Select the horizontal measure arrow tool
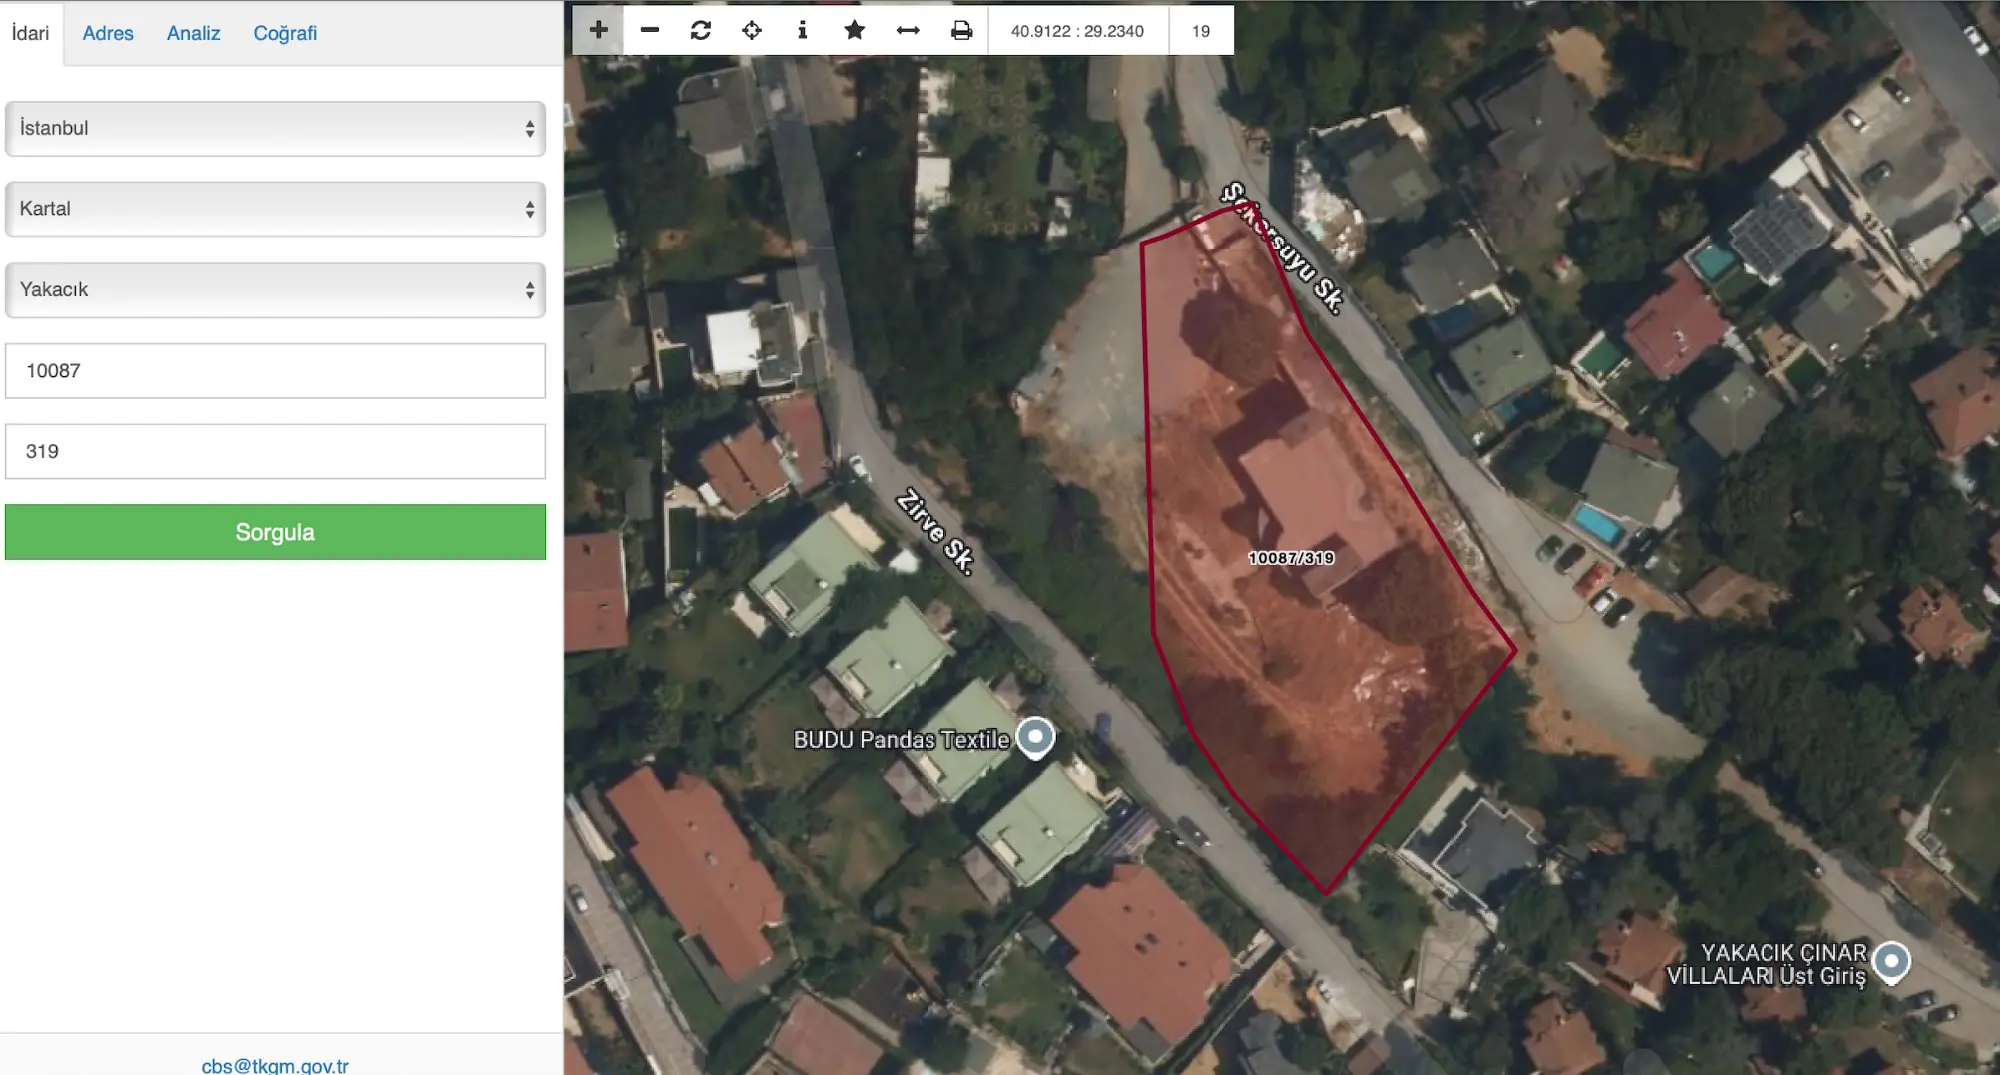The width and height of the screenshot is (2000, 1075). click(x=908, y=30)
